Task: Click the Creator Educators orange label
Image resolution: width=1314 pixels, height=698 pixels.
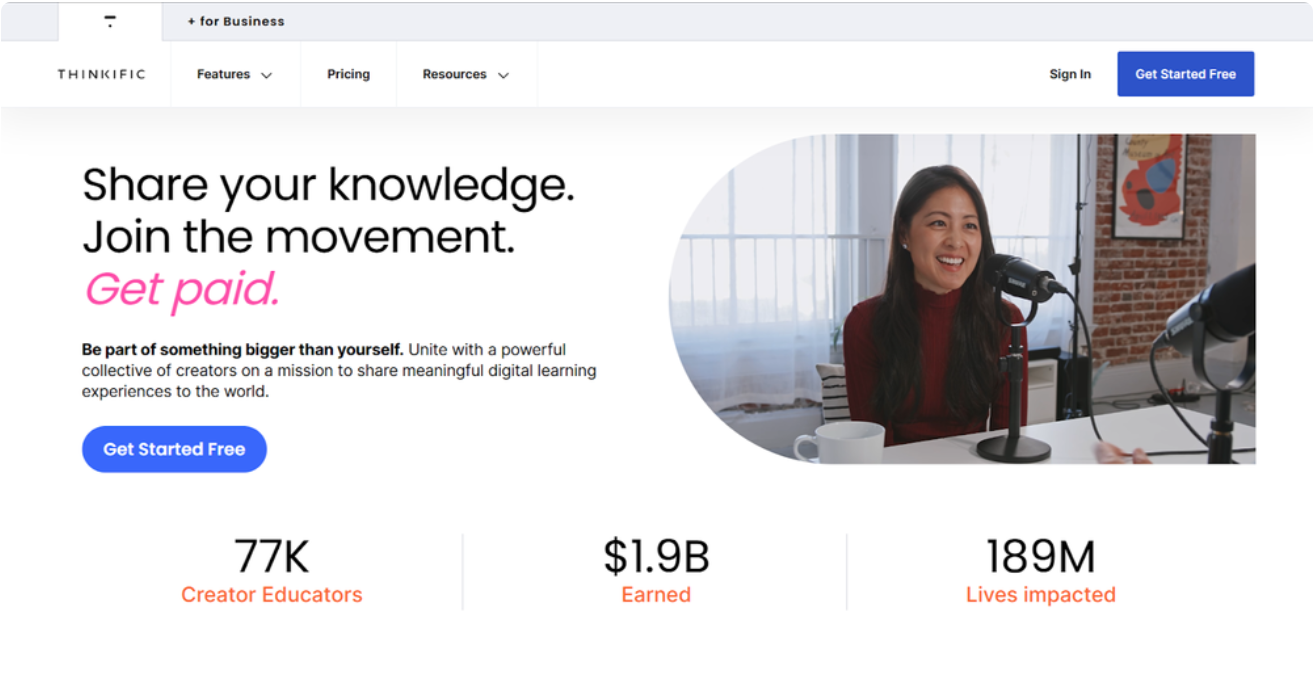Action: point(272,595)
